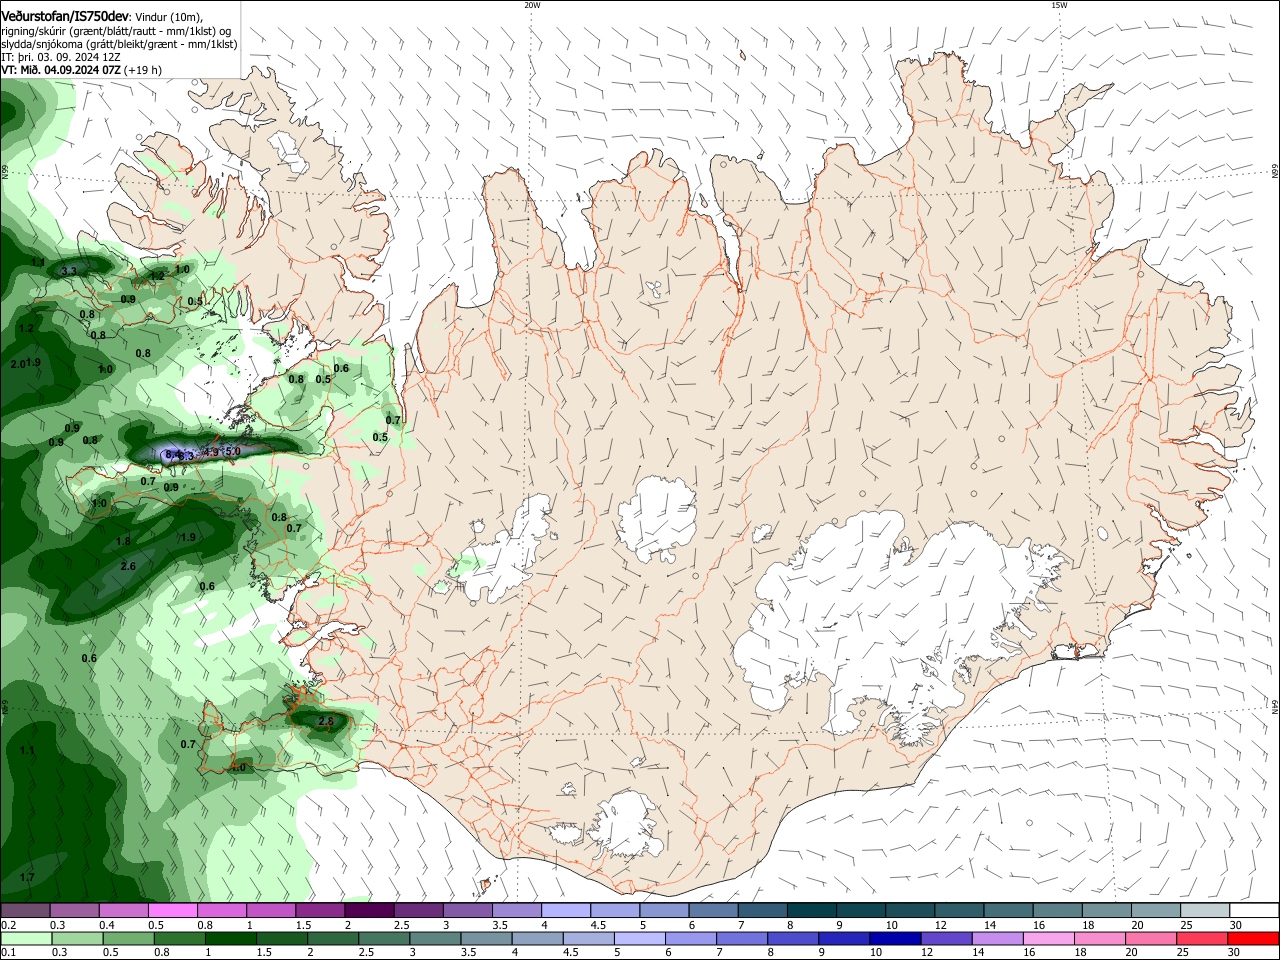Click the Veðurstofan/IS750dev title text
This screenshot has width=1280, height=960.
[65, 17]
